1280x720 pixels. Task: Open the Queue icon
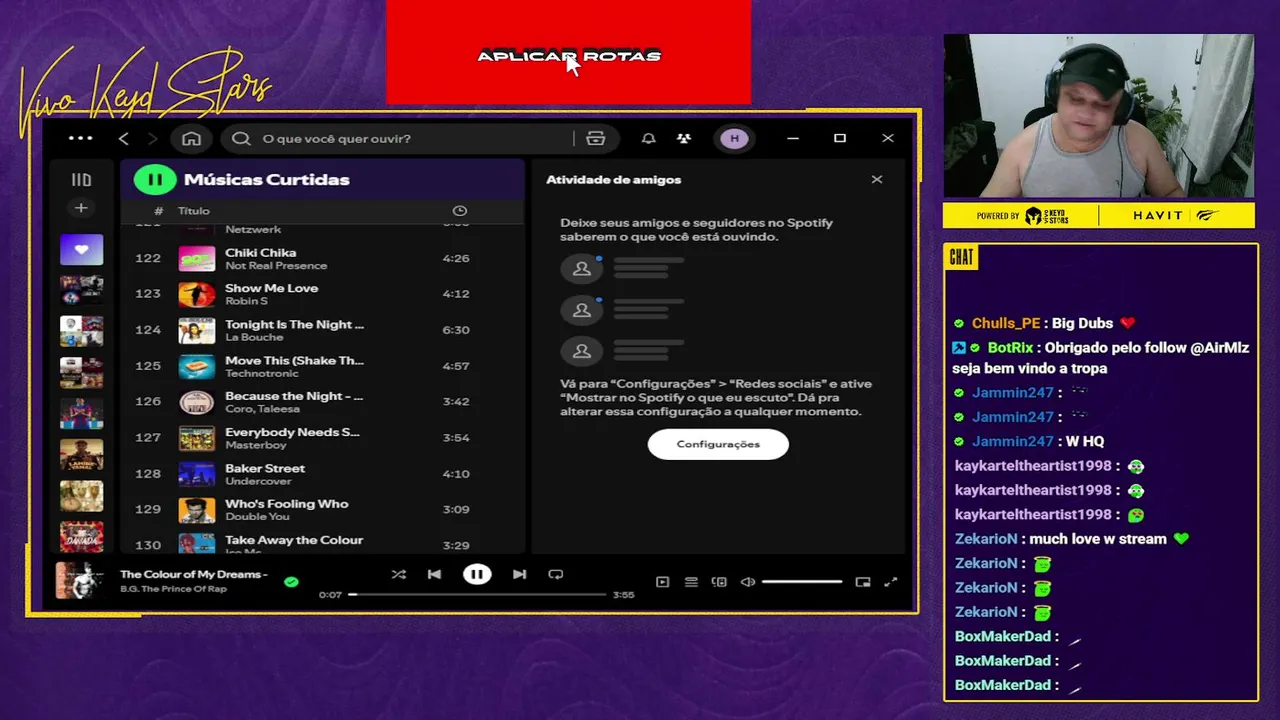point(691,582)
